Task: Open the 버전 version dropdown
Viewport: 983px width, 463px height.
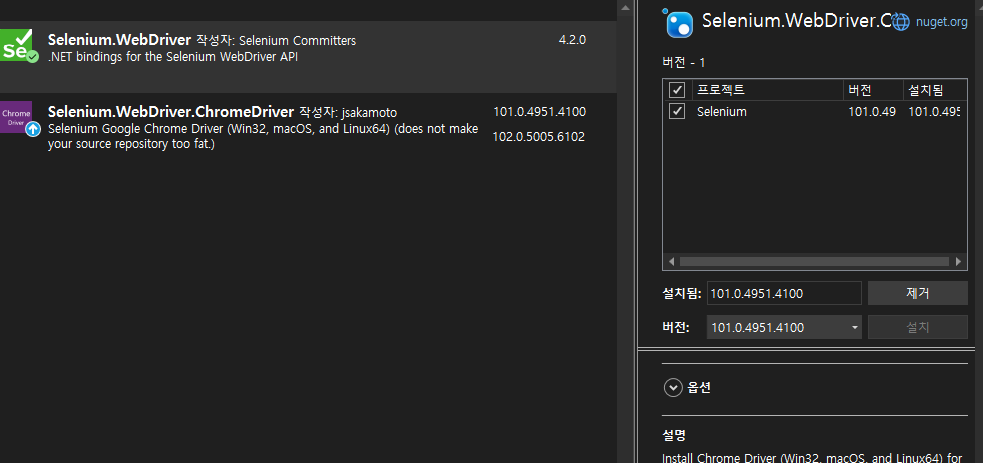Action: [x=784, y=327]
